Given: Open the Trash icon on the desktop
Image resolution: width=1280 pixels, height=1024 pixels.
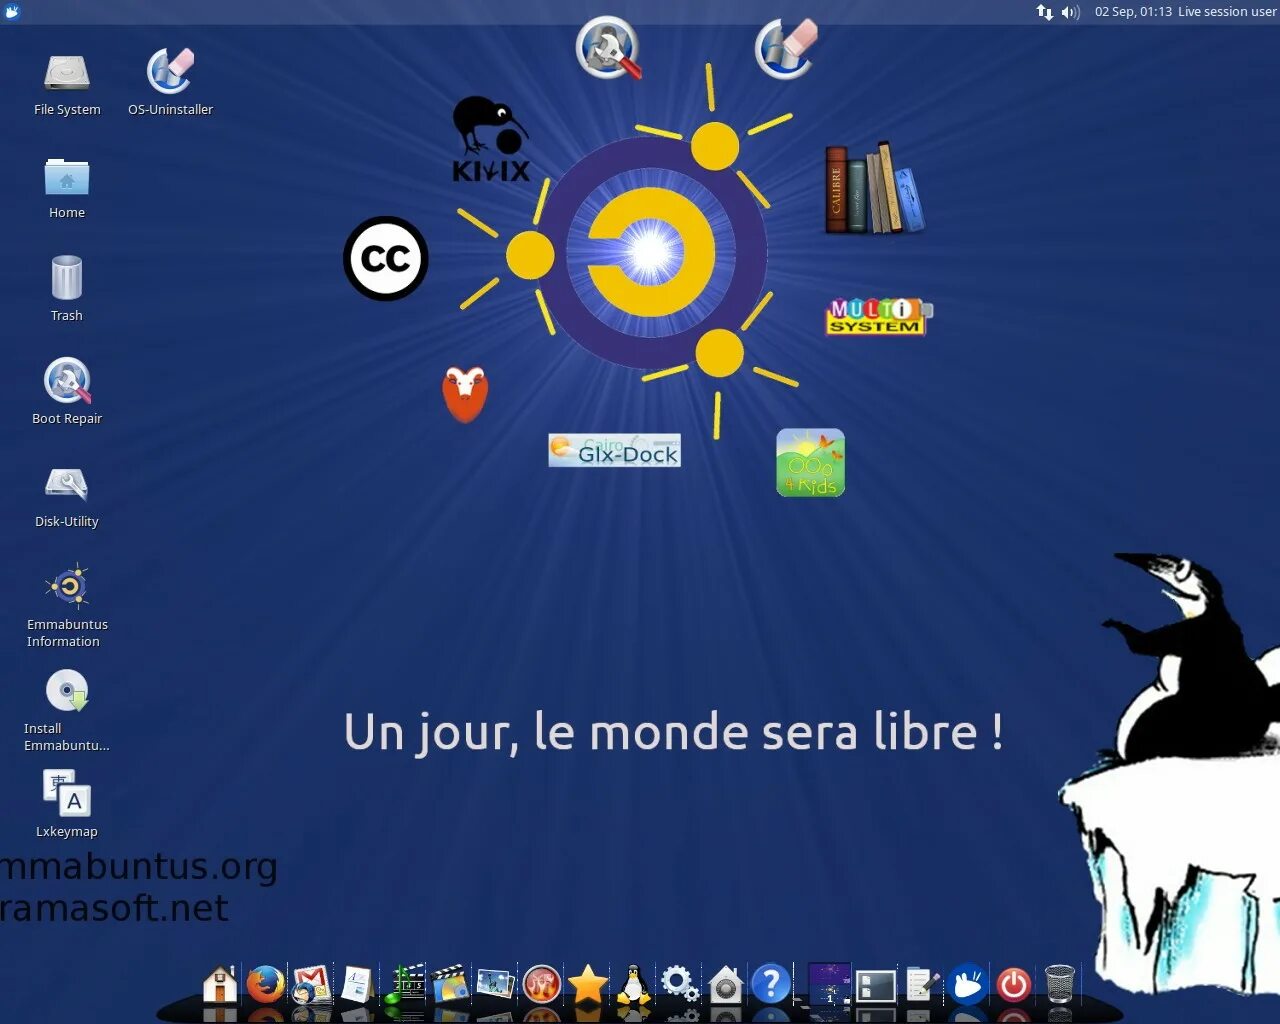Looking at the screenshot, I should click(x=67, y=289).
